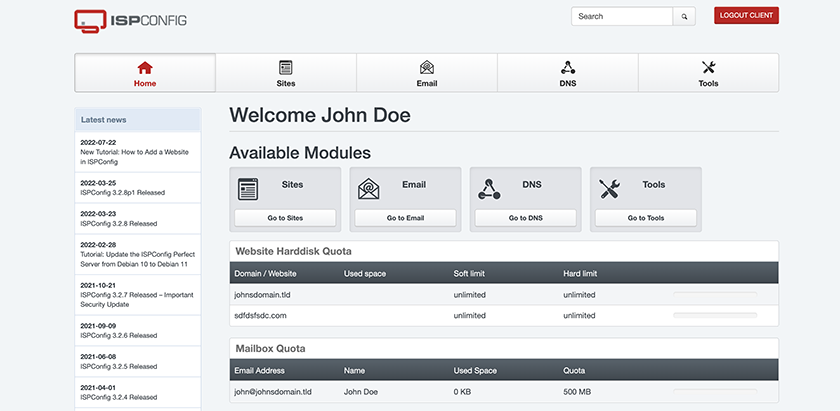840x411 pixels.
Task: Click the johnsdomain.tld quota usage bar
Action: point(715,295)
